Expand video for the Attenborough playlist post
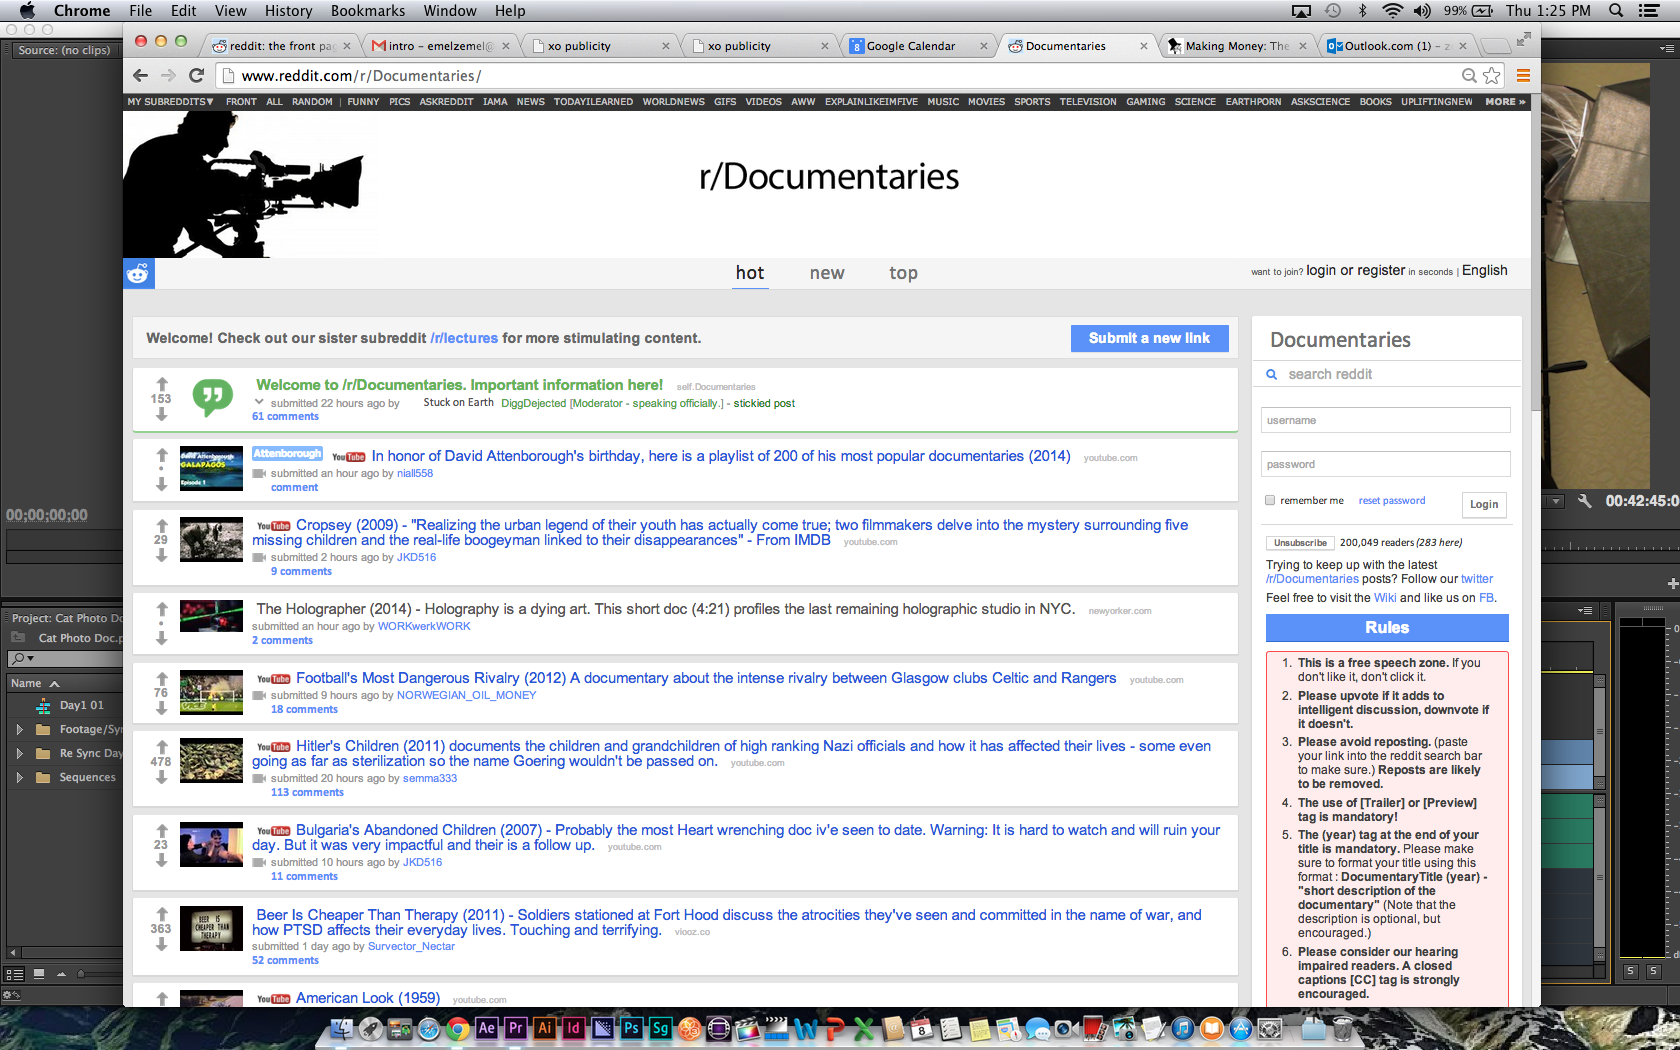Image resolution: width=1680 pixels, height=1050 pixels. [259, 473]
